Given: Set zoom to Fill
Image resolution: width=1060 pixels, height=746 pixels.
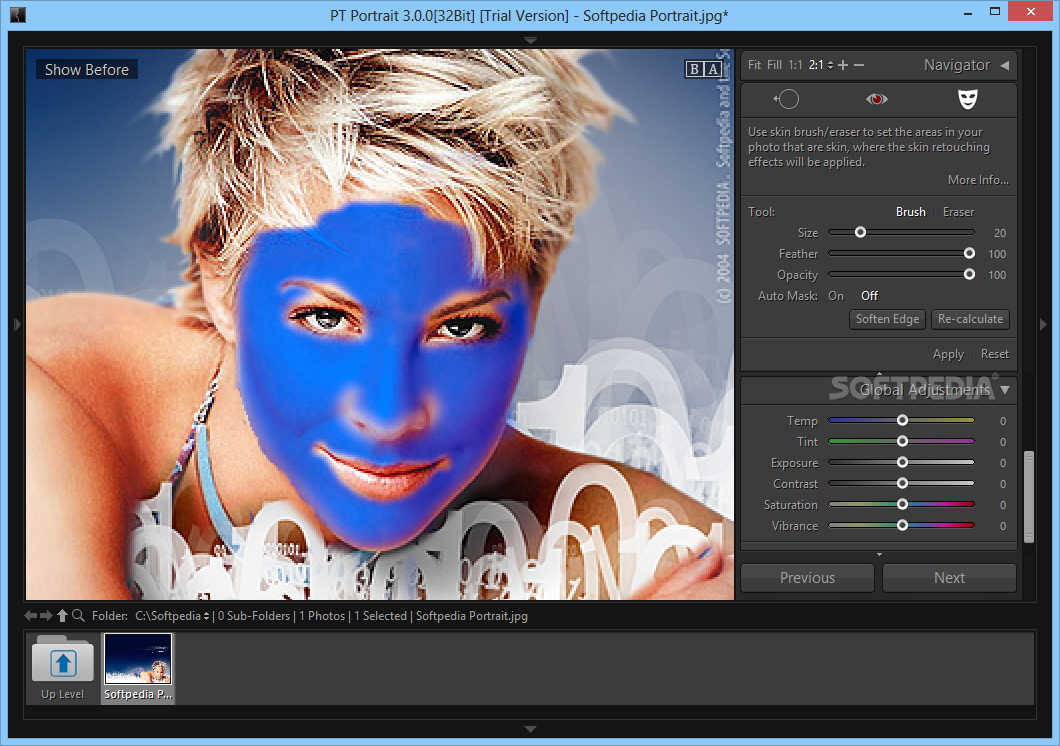Looking at the screenshot, I should point(774,65).
